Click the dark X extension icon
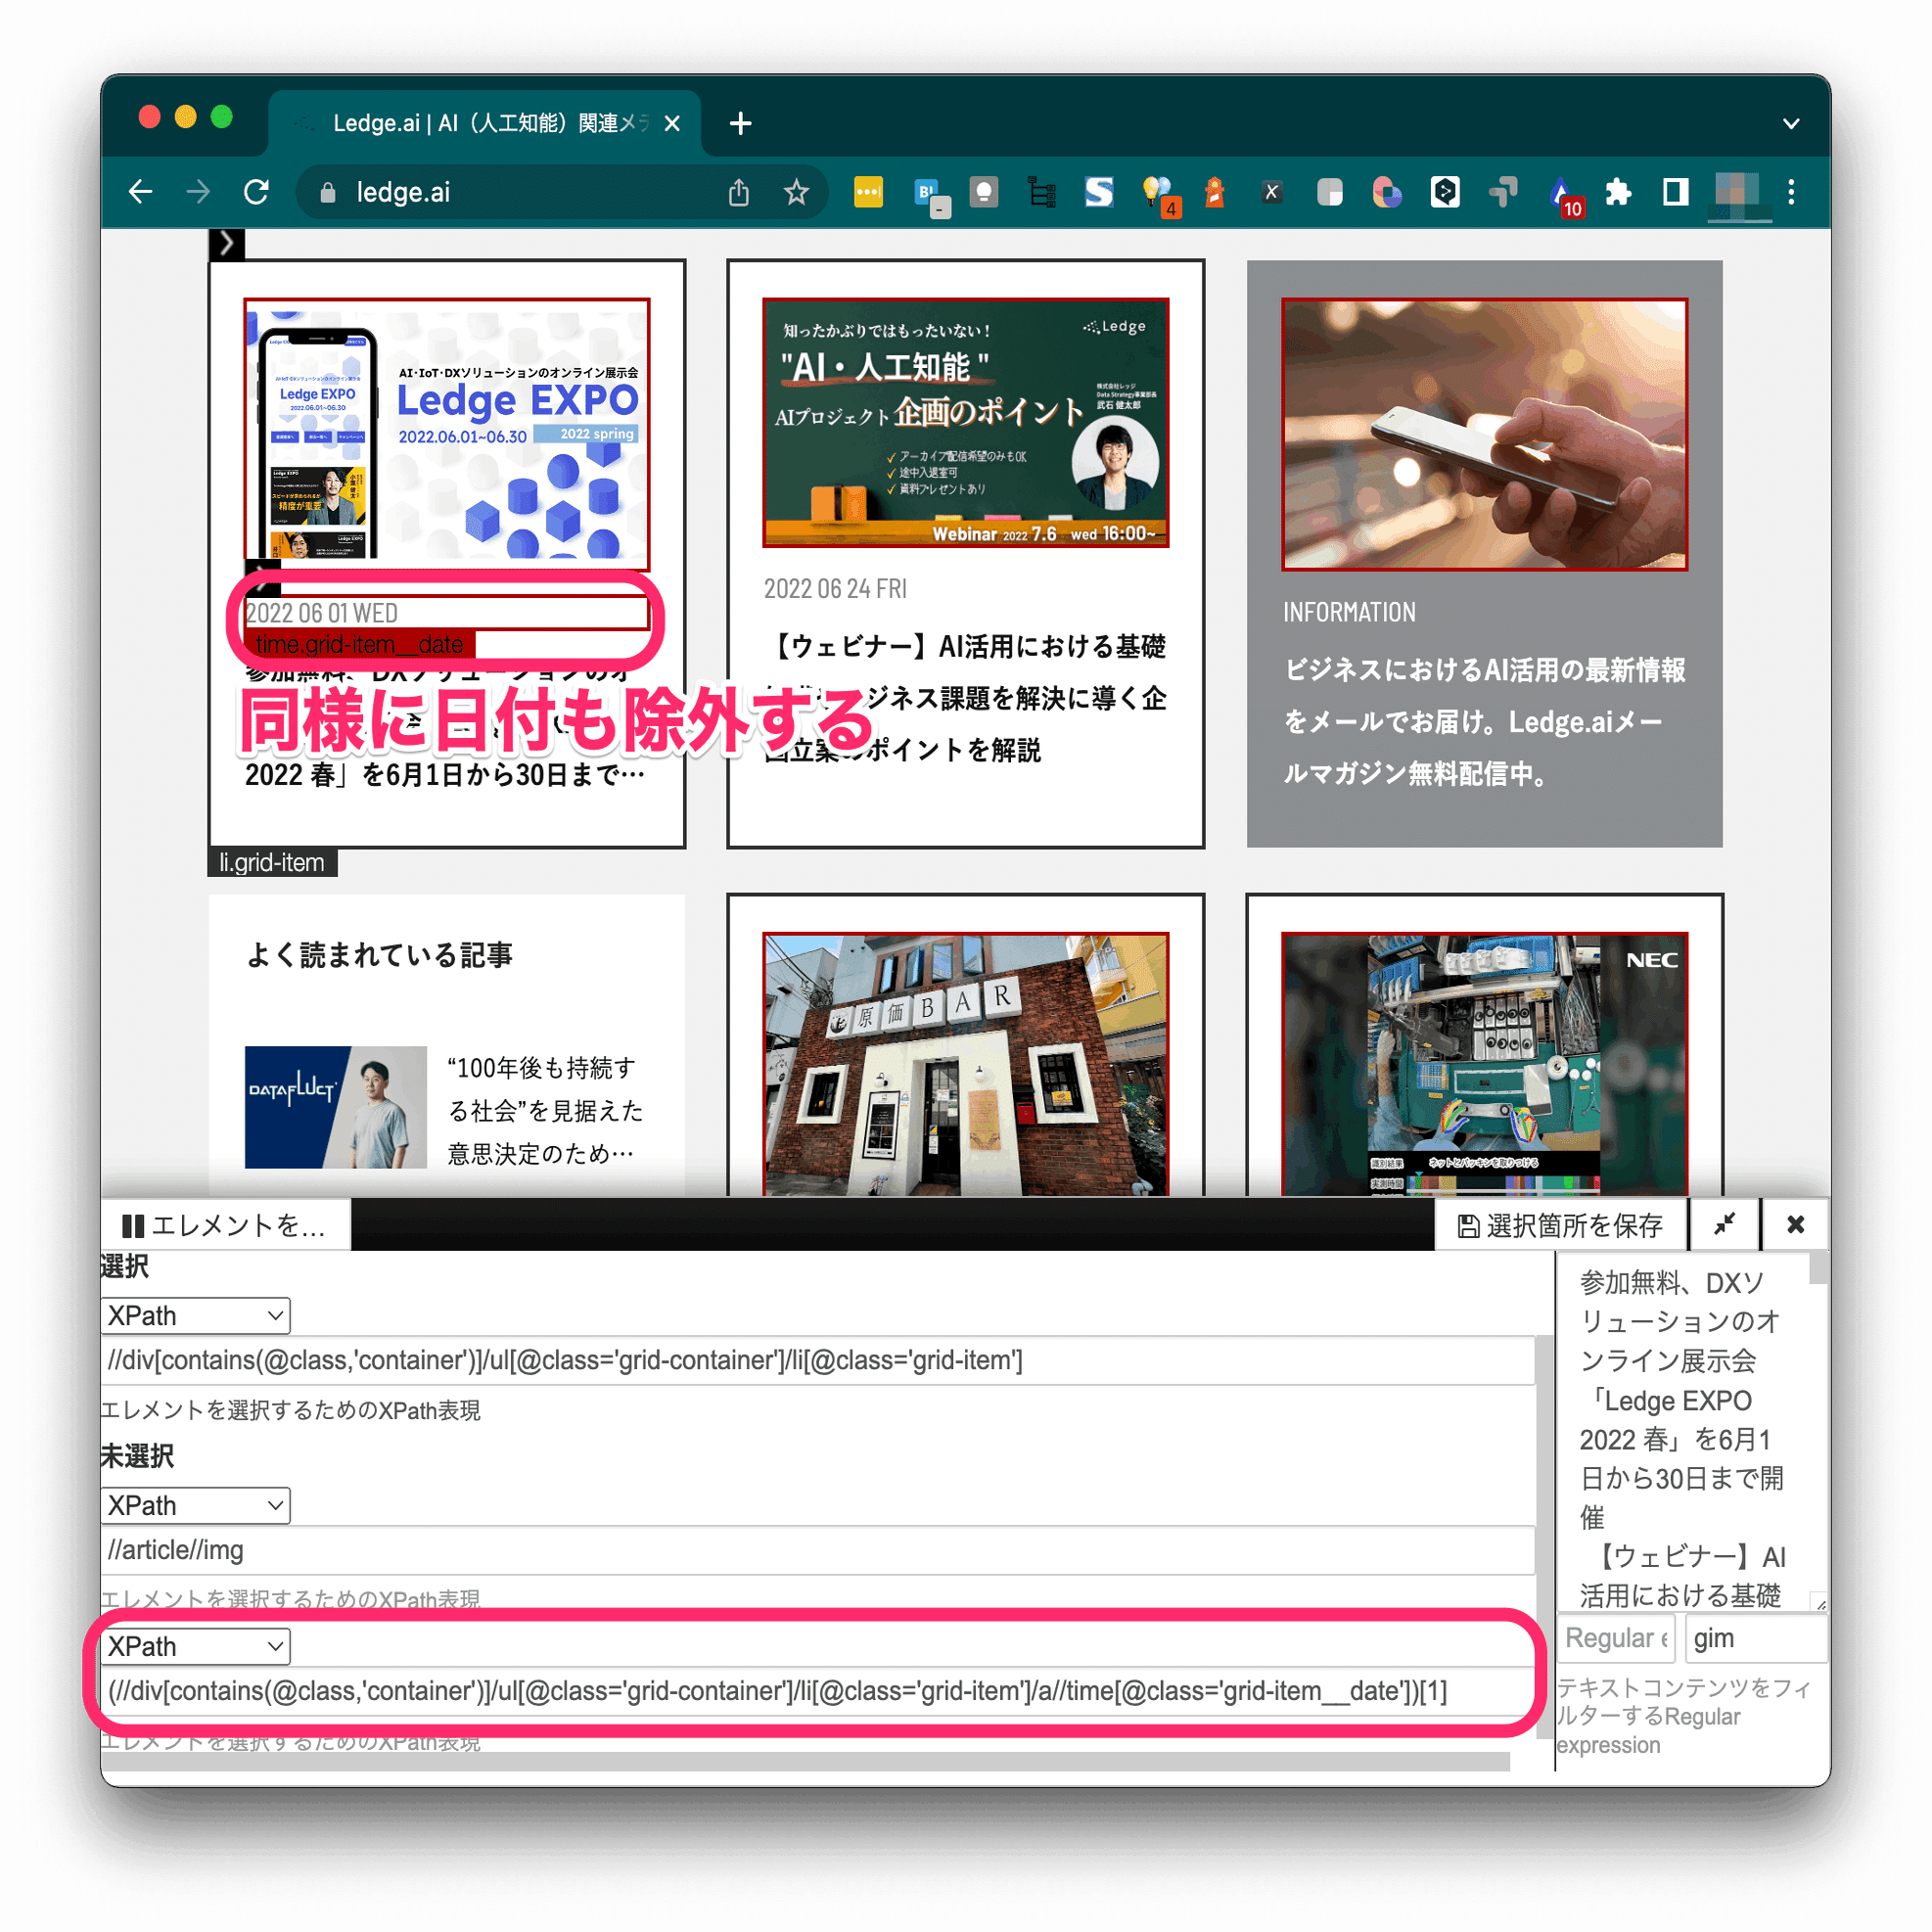 (1271, 192)
